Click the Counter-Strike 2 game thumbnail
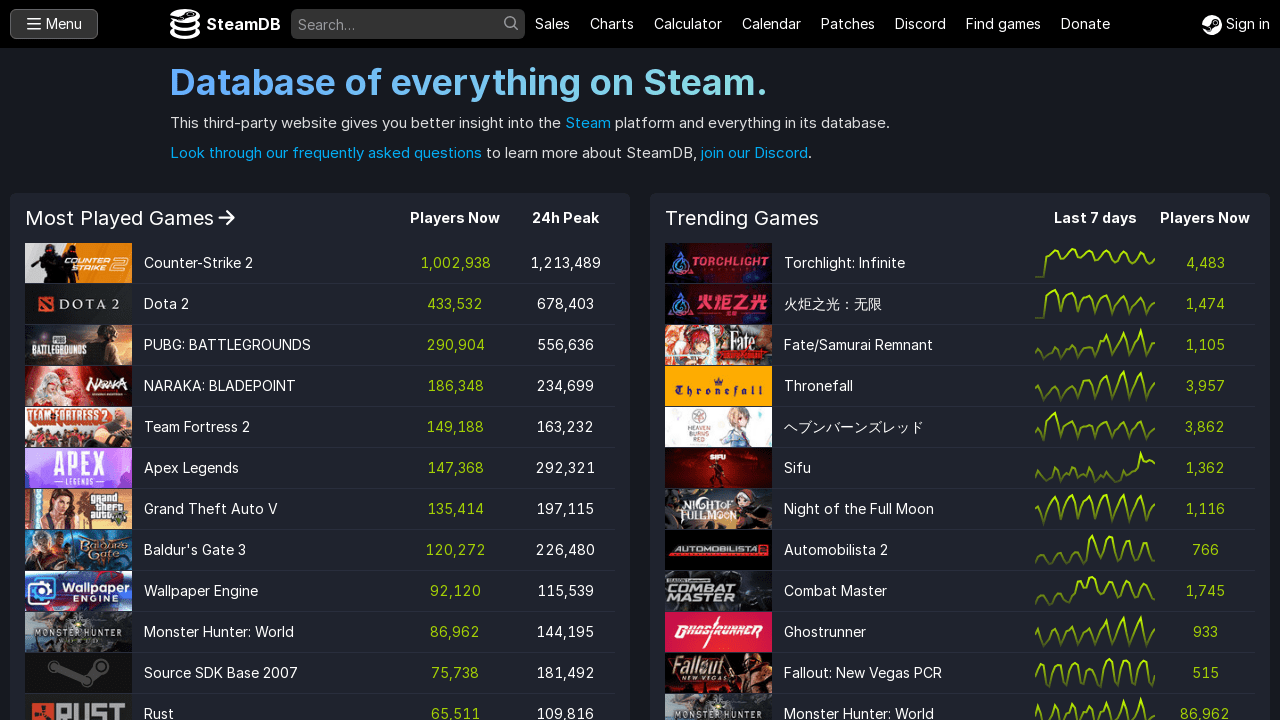This screenshot has width=1280, height=720. [78, 263]
